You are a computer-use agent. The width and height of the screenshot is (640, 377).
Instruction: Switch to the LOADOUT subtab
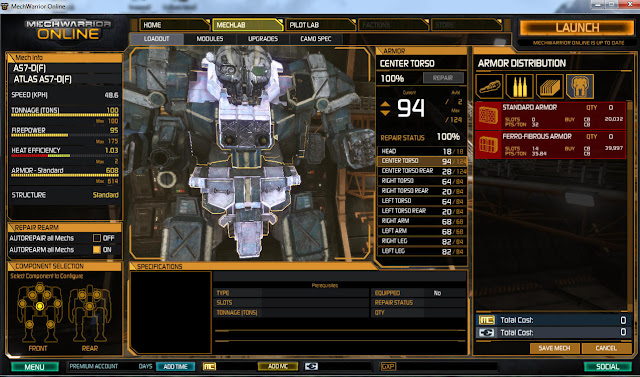[x=156, y=39]
